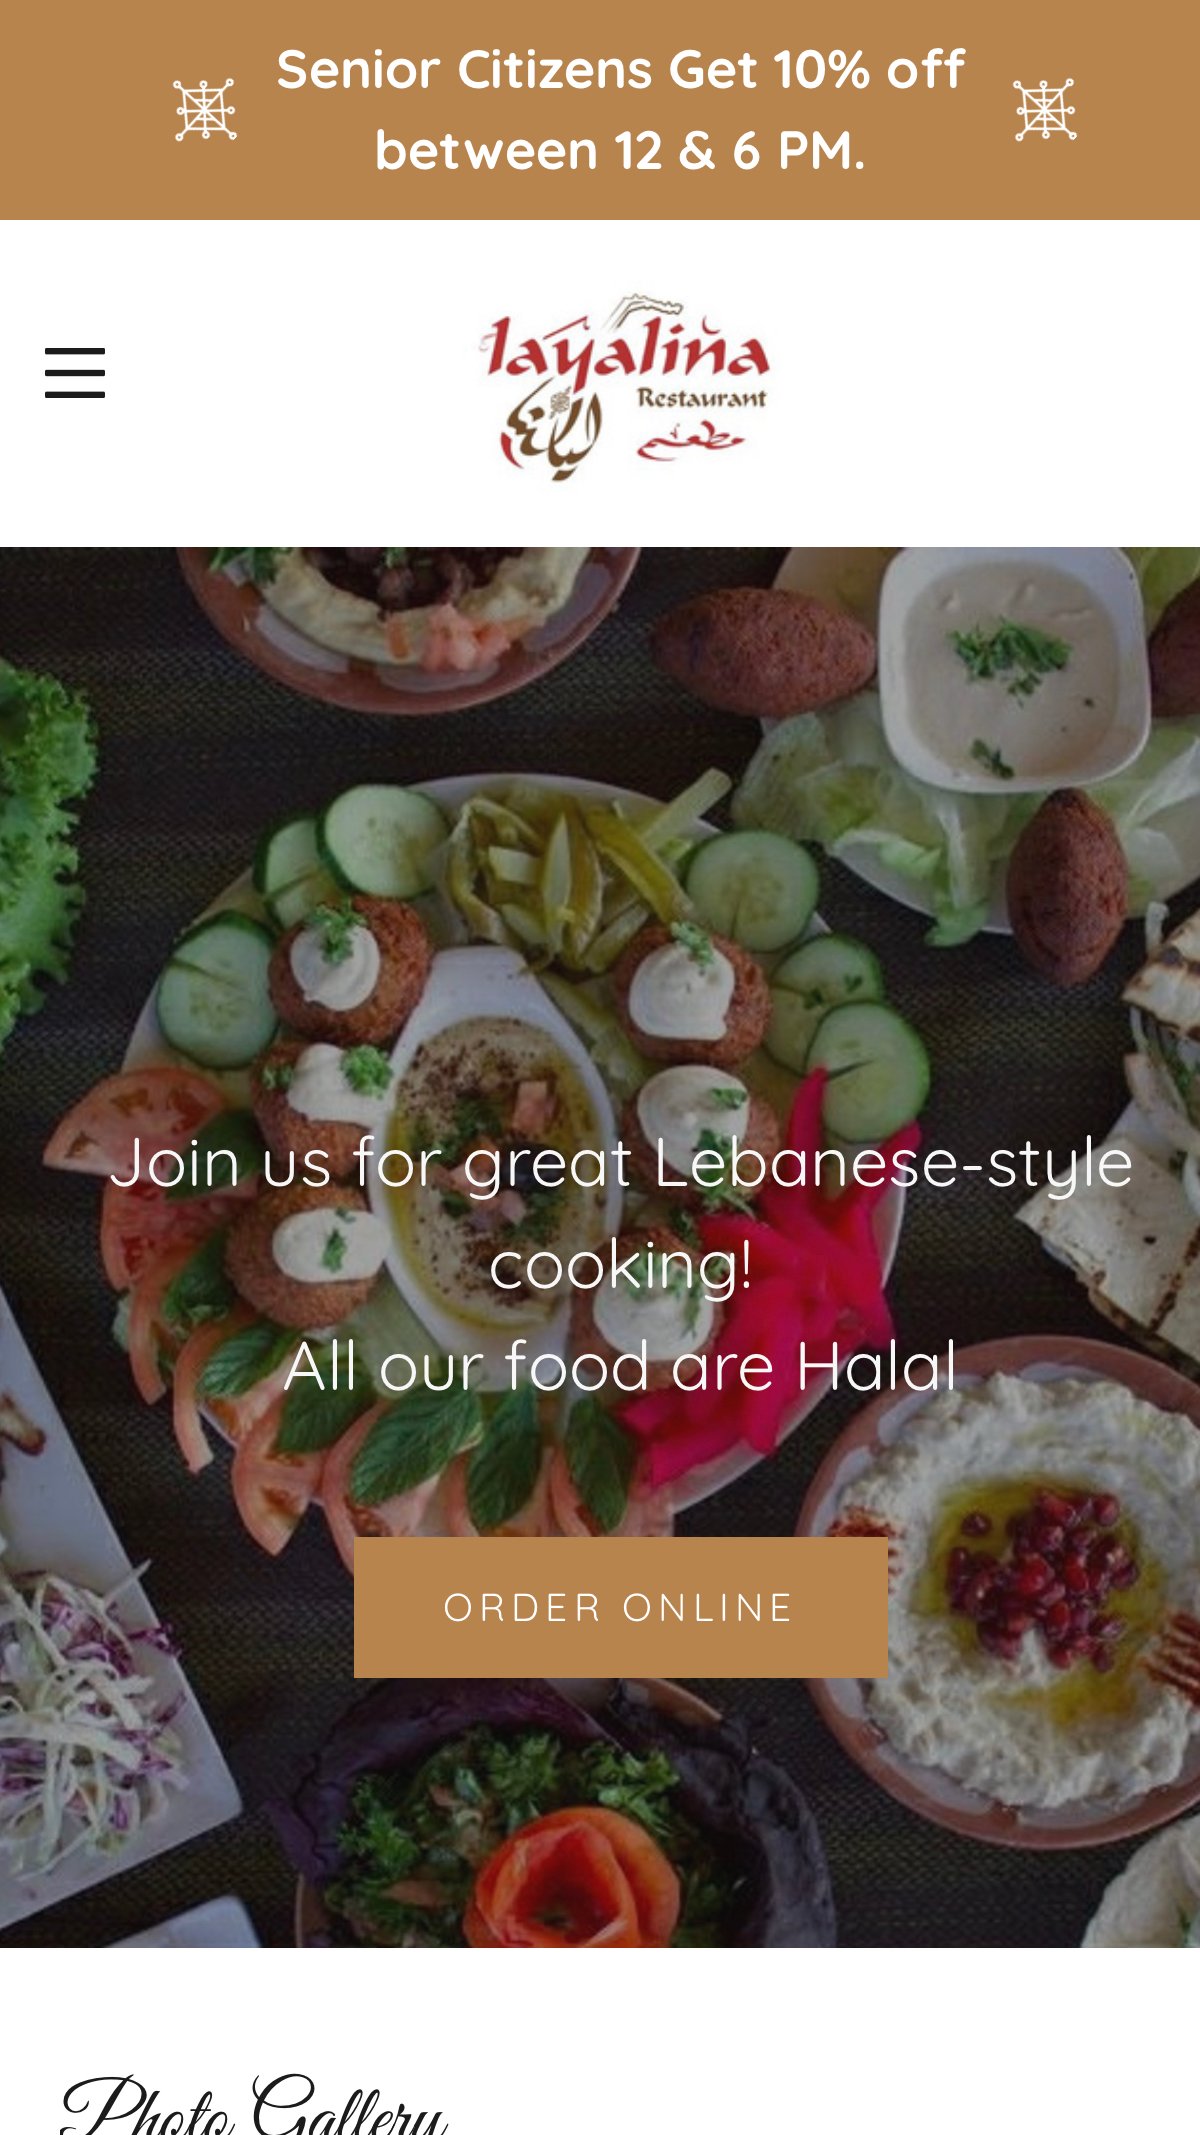This screenshot has width=1200, height=2135.
Task: Open the hamburger navigation menu
Action: (x=75, y=373)
